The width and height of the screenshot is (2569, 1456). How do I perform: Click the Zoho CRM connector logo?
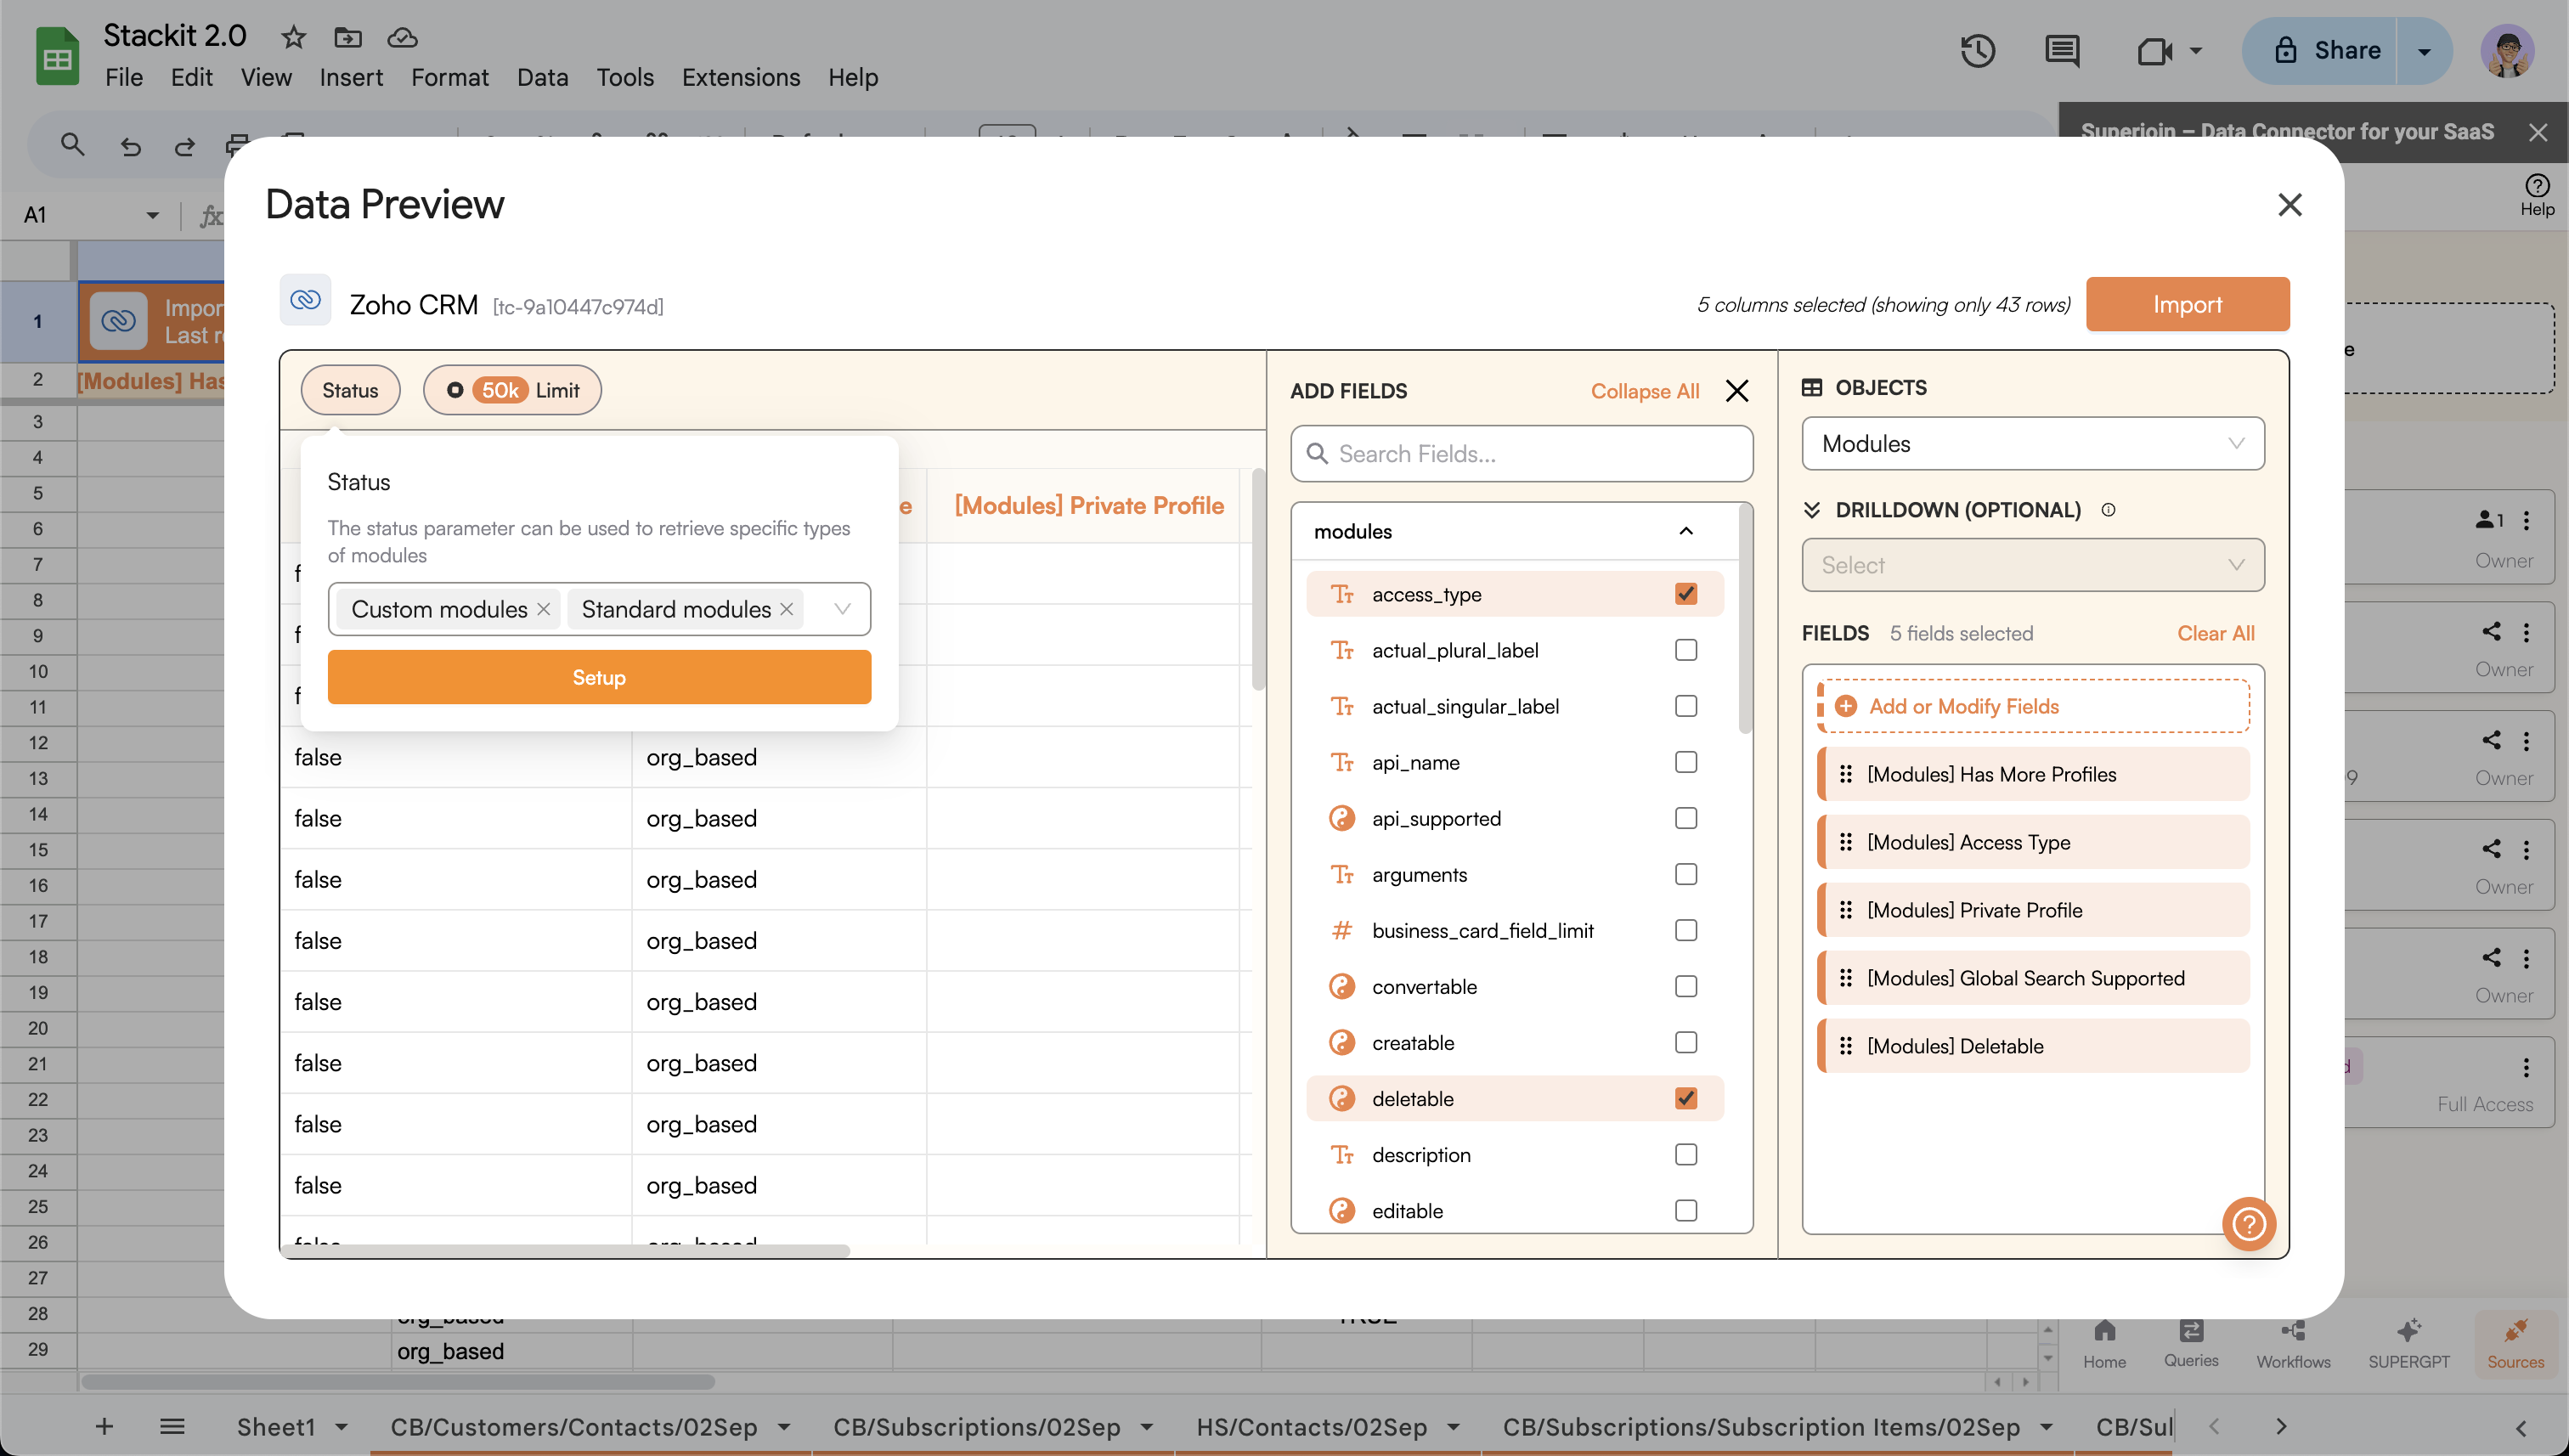coord(305,300)
